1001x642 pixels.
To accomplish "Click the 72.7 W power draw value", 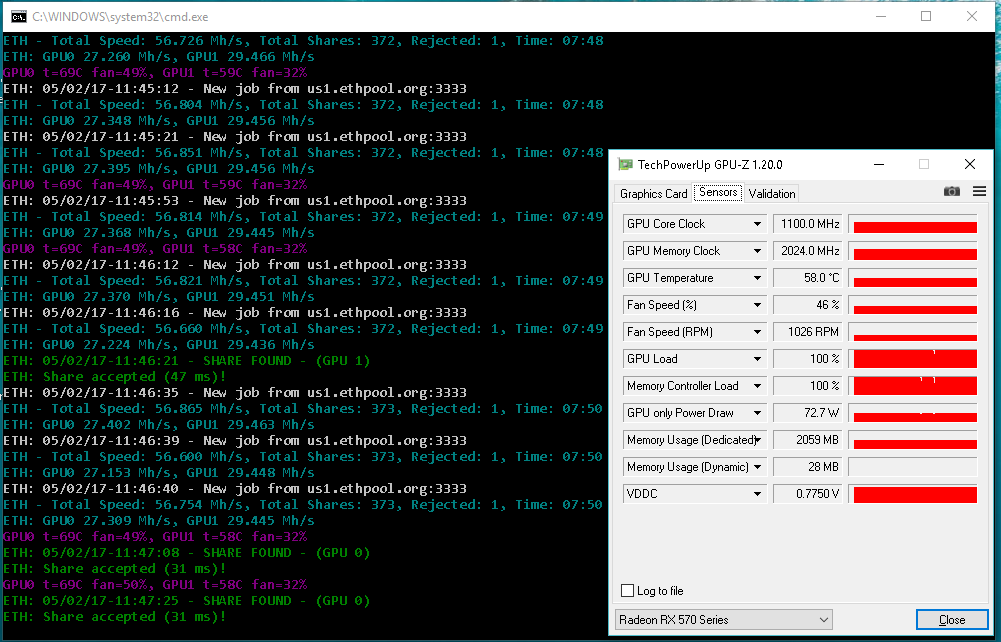I will coord(808,413).
